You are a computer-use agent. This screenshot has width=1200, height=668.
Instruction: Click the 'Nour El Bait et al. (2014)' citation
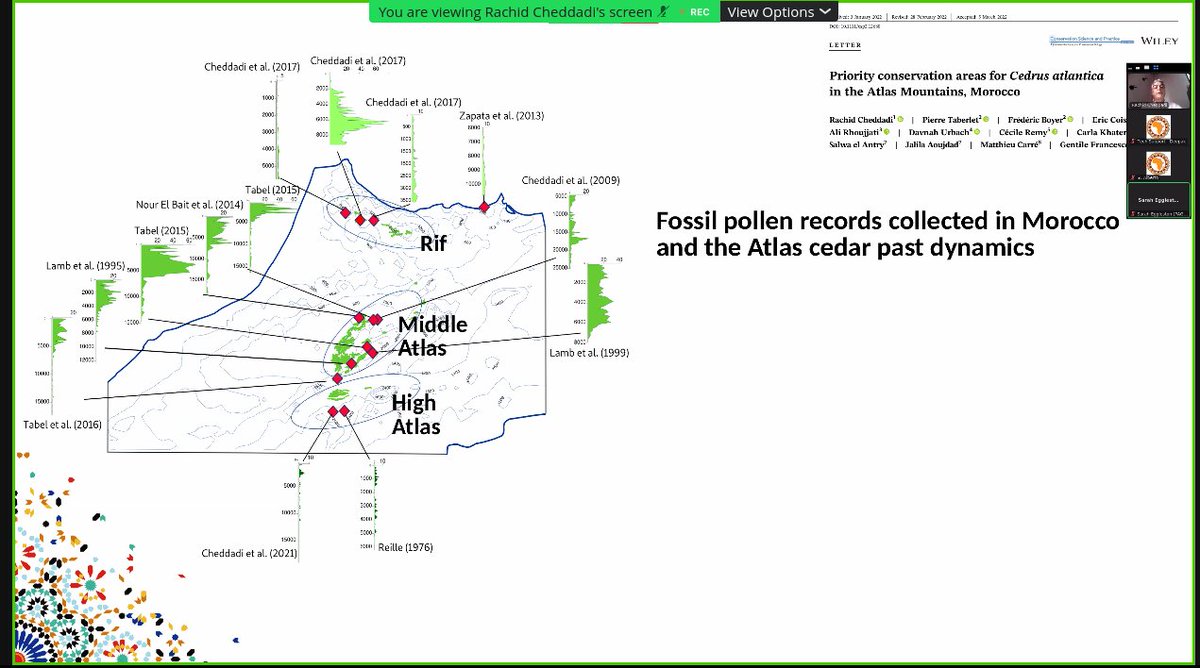[190, 204]
